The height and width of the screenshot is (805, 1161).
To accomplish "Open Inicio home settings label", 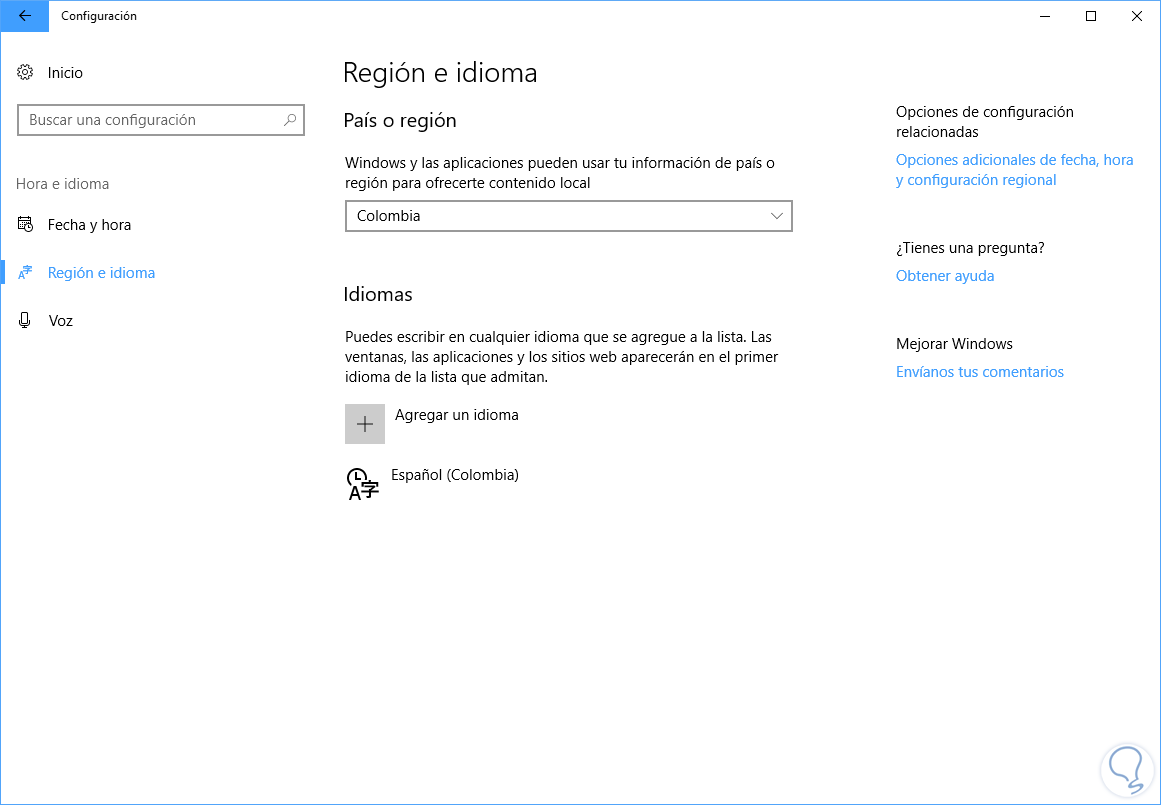I will 65,73.
